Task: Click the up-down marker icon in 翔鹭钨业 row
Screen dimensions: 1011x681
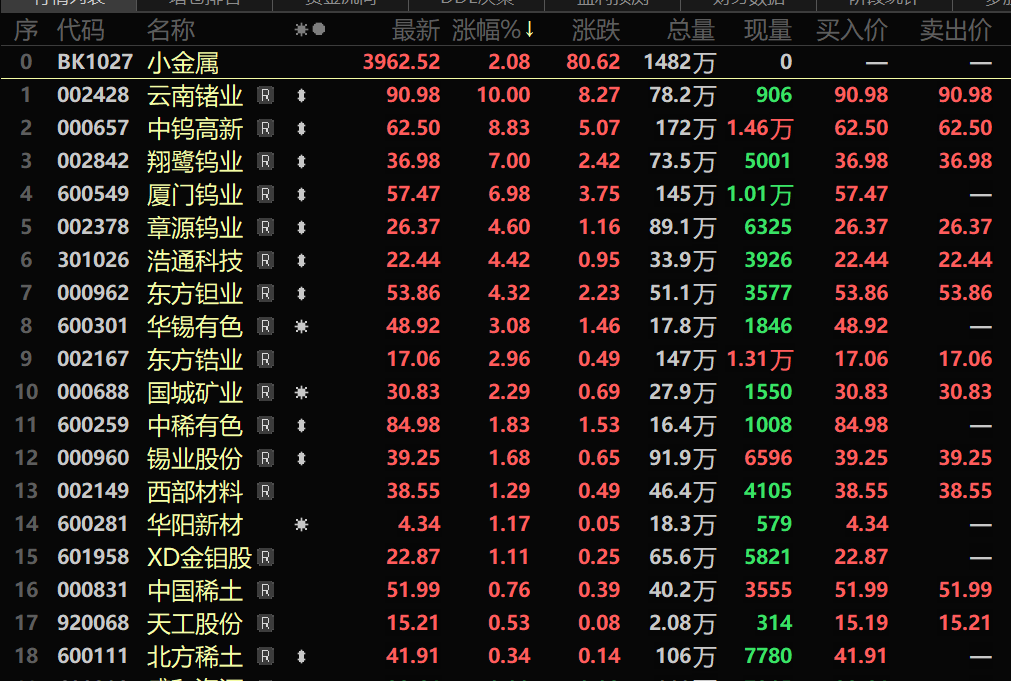Action: 301,161
